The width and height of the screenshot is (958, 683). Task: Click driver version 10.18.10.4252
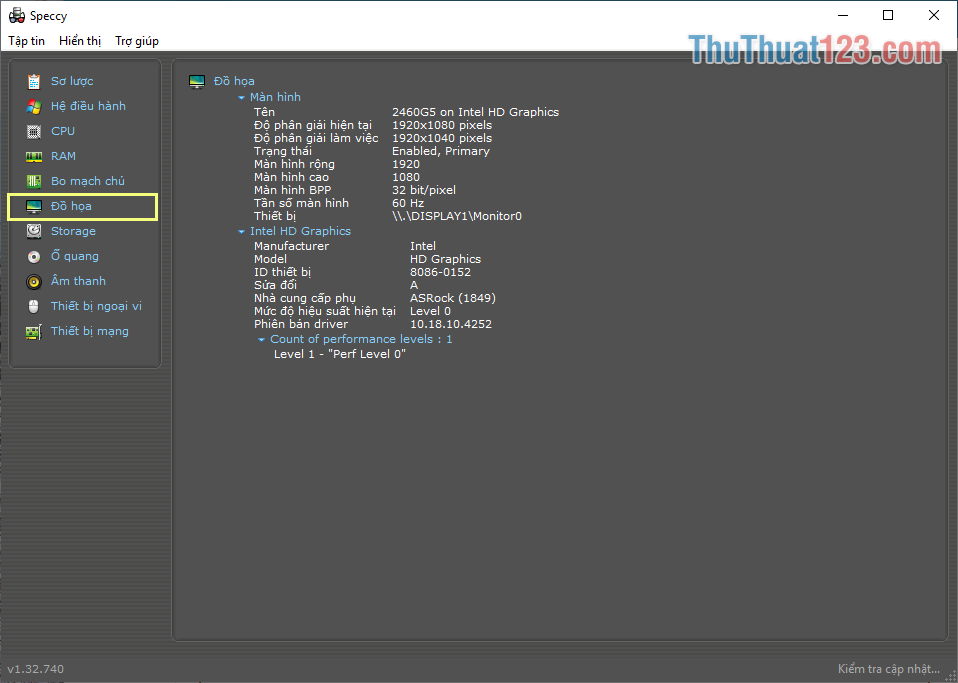coord(451,324)
